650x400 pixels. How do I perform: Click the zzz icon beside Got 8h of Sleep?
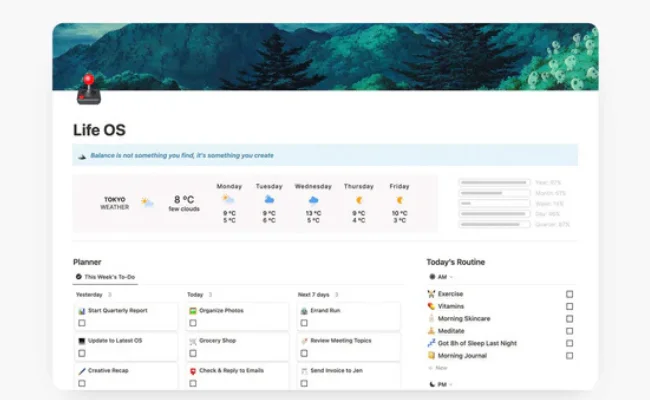point(431,343)
